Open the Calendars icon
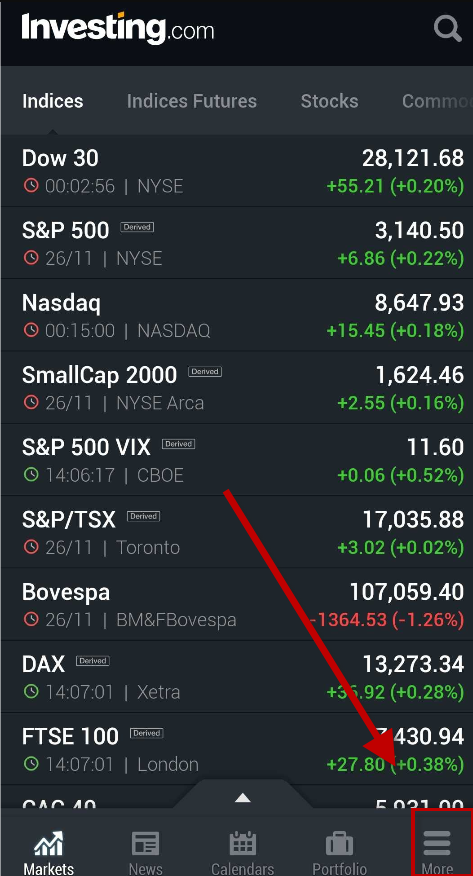This screenshot has height=876, width=473. coord(242,844)
